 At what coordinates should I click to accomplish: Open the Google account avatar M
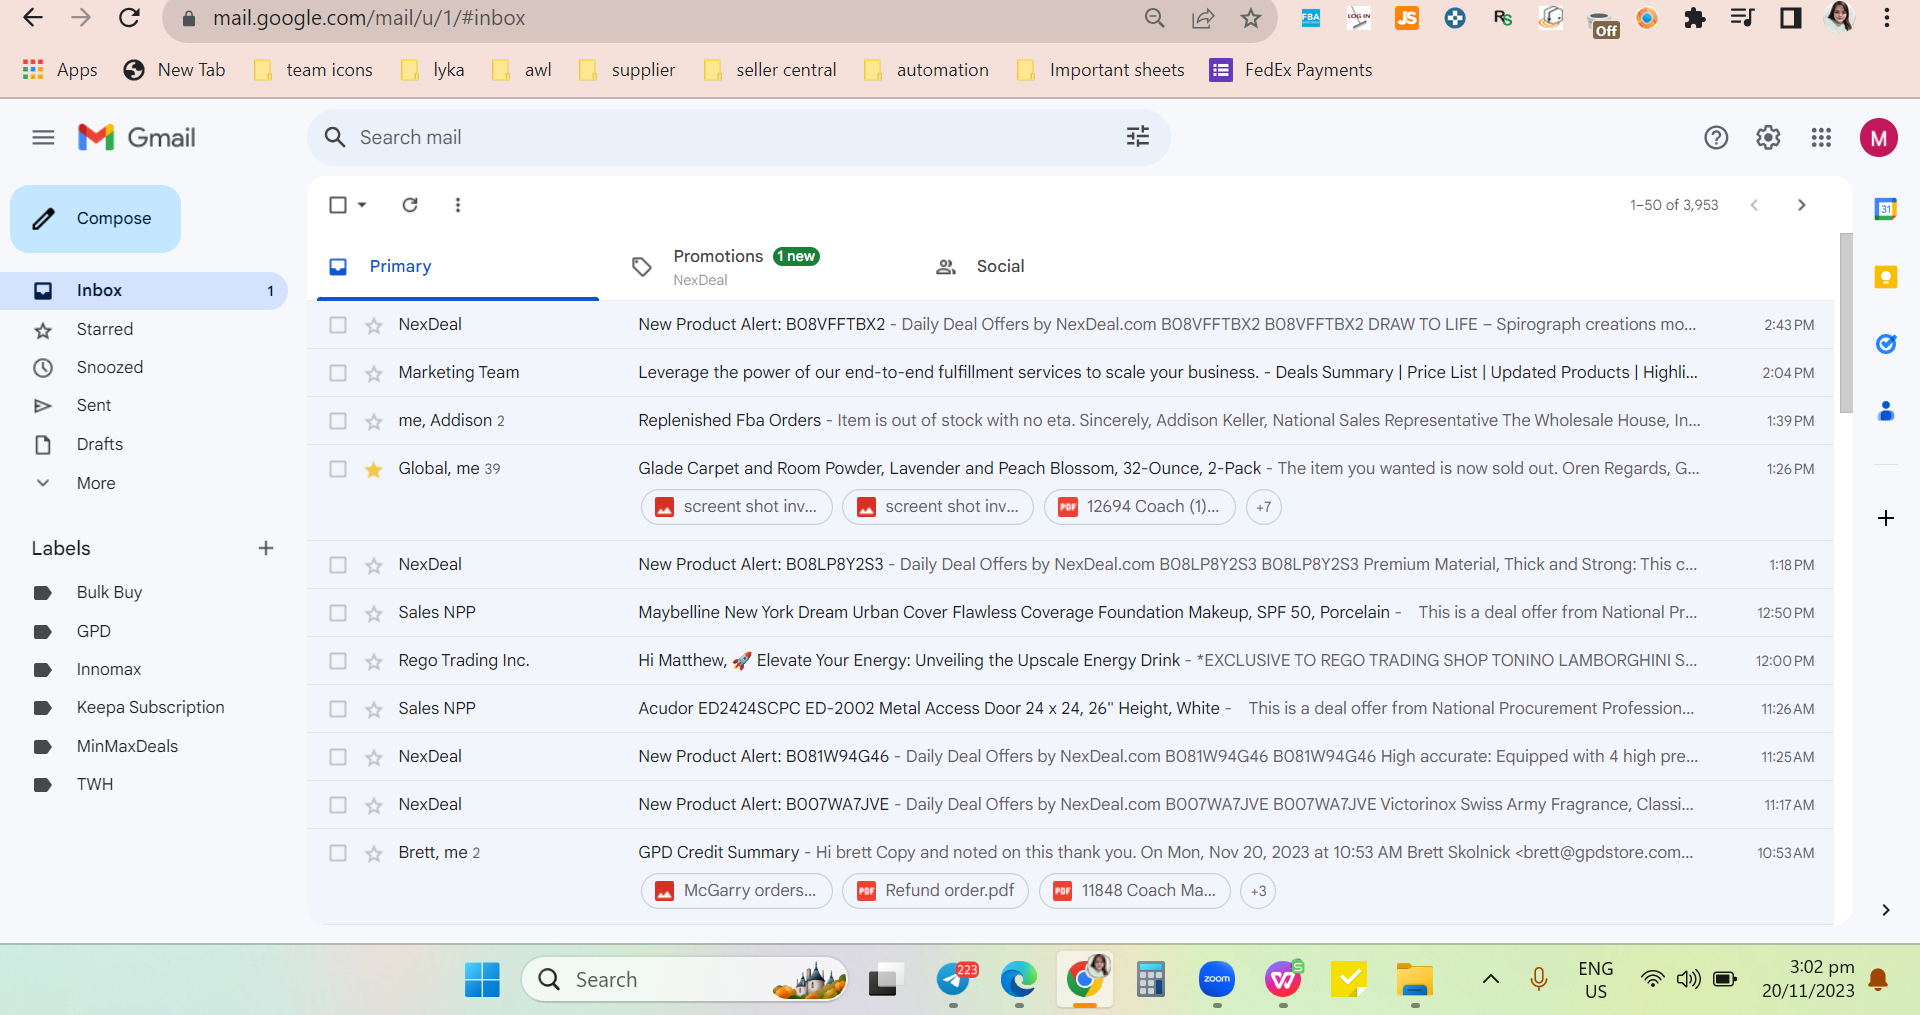(x=1879, y=138)
